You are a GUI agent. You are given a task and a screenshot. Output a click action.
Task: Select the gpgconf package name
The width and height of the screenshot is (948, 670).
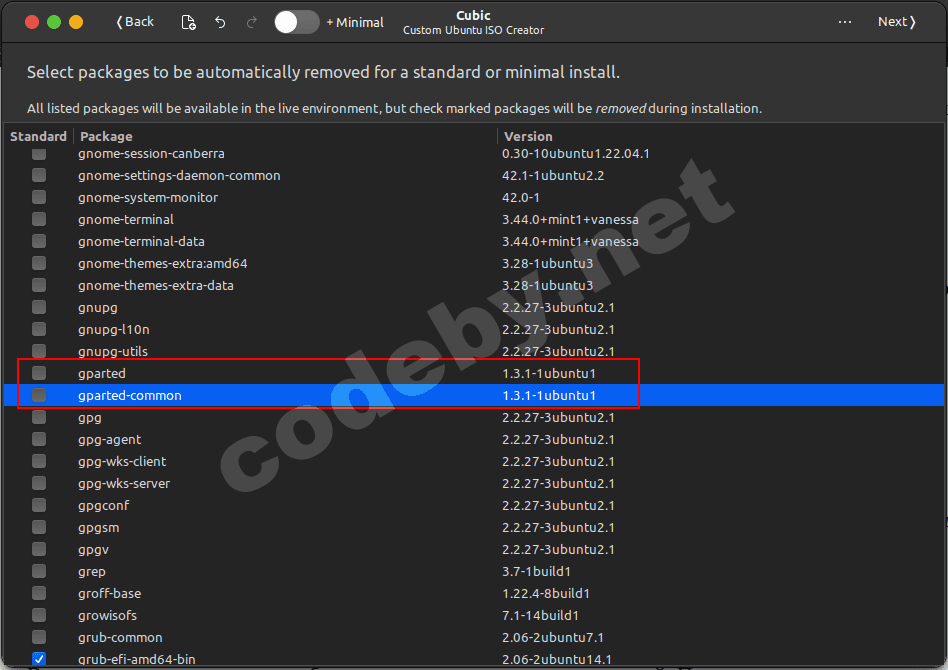[x=103, y=506]
